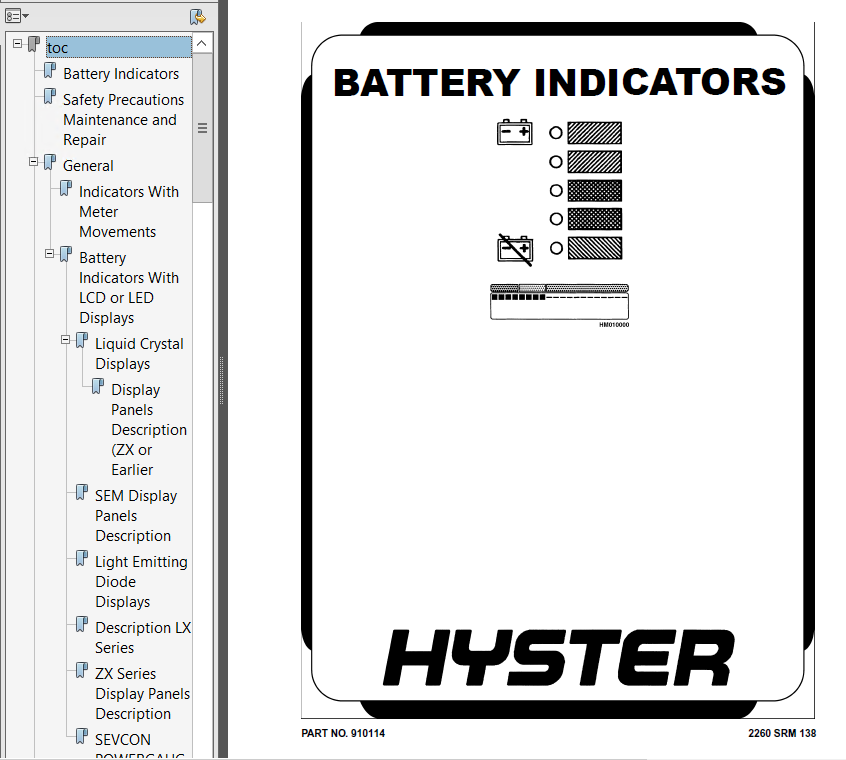The image size is (846, 760).
Task: Click the HM010000 figure label
Action: (x=614, y=325)
